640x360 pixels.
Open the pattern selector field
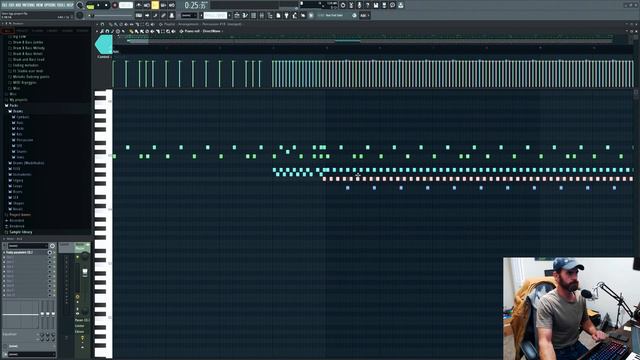(215, 15)
